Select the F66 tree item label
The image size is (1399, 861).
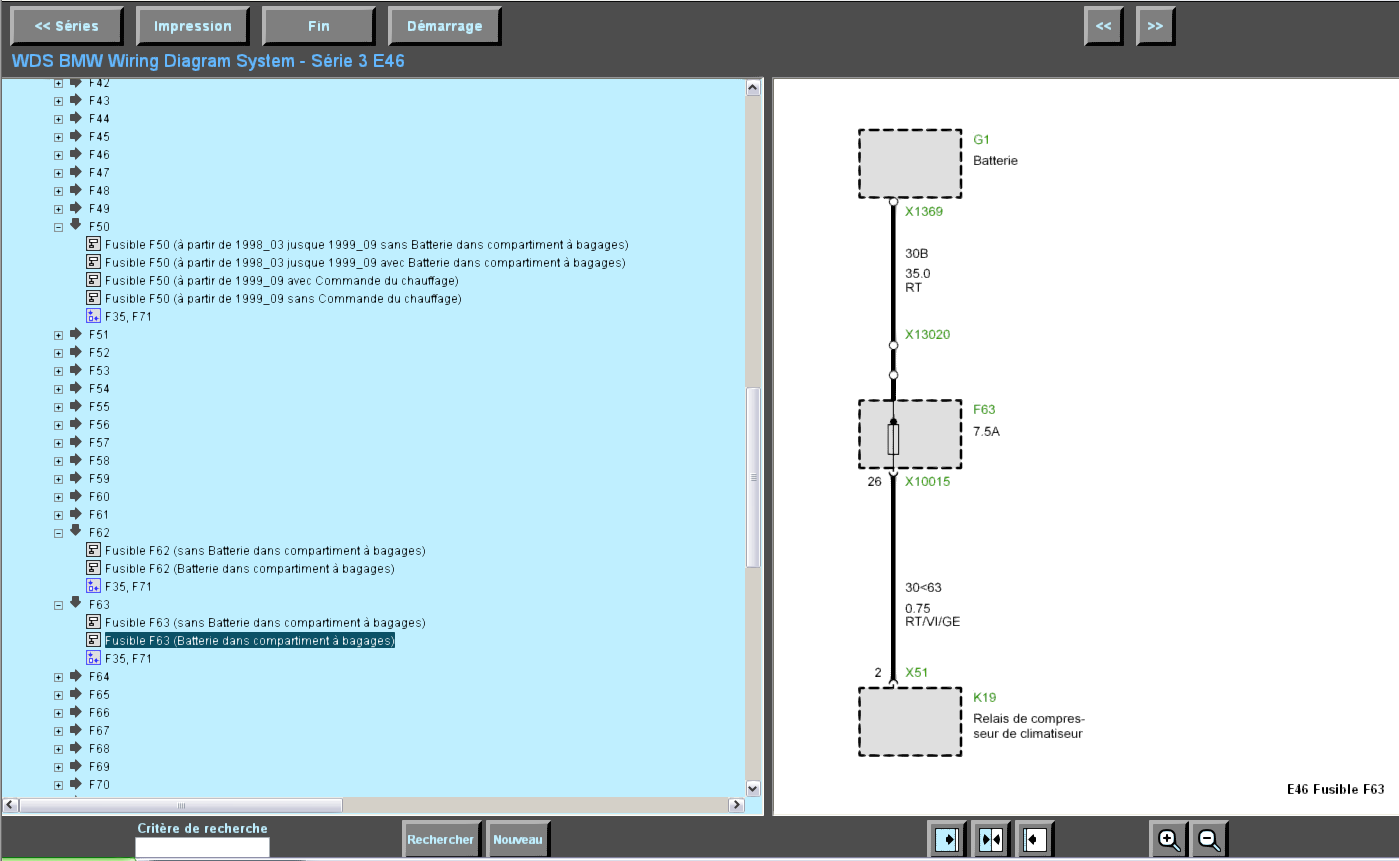pos(99,713)
